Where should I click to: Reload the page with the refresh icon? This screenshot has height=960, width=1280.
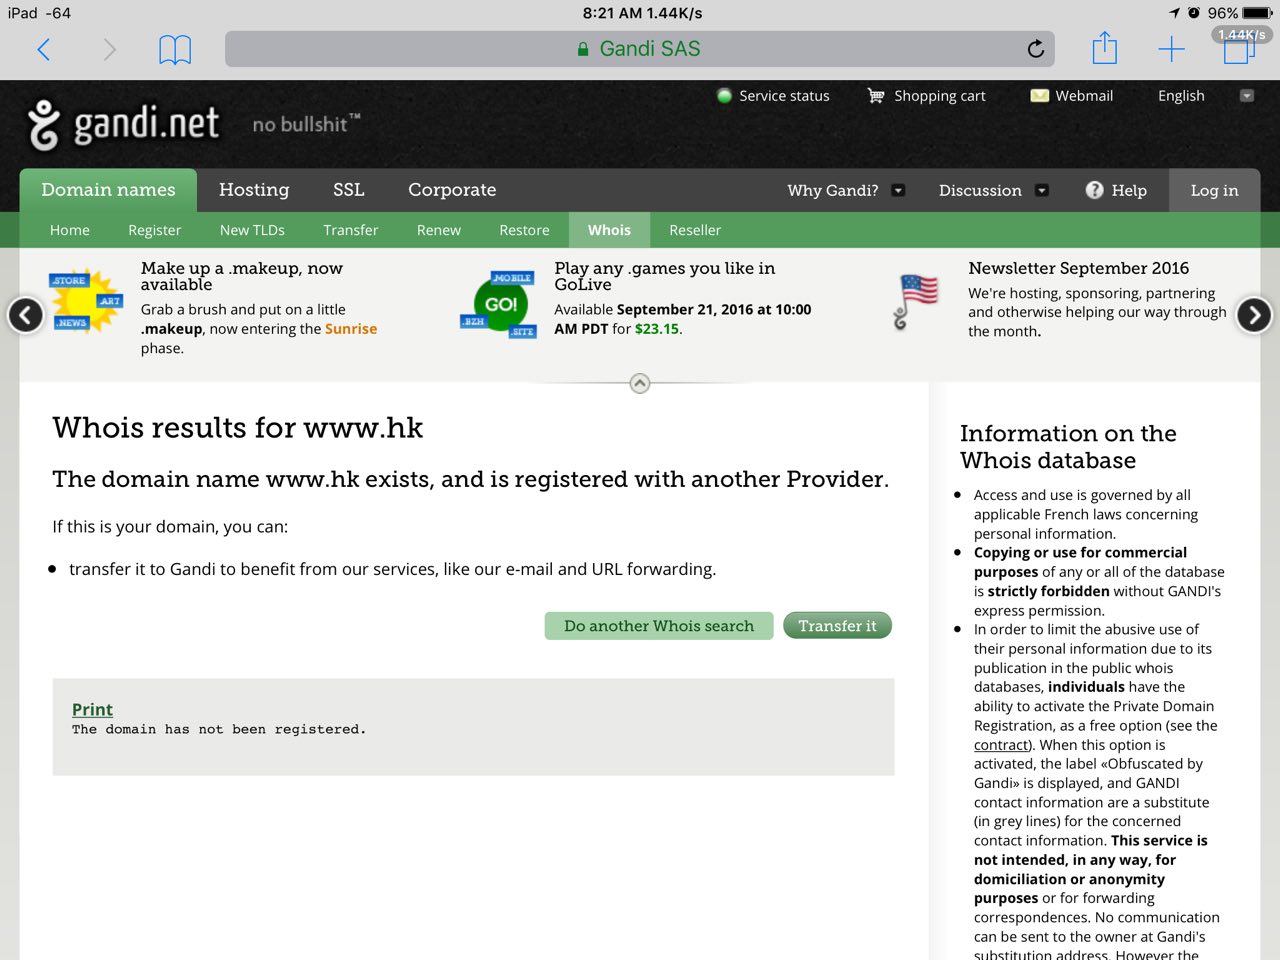pyautogui.click(x=1036, y=48)
